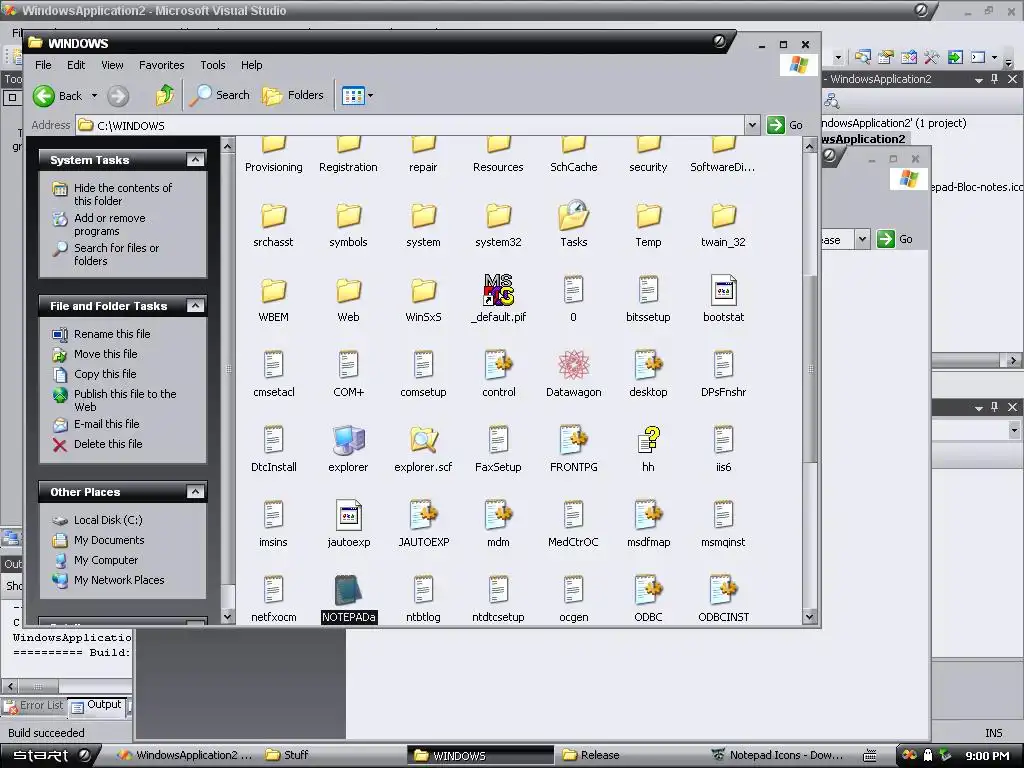Switch to Stuff taskbar window
Viewport: 1024px width, 768px height.
click(287, 755)
